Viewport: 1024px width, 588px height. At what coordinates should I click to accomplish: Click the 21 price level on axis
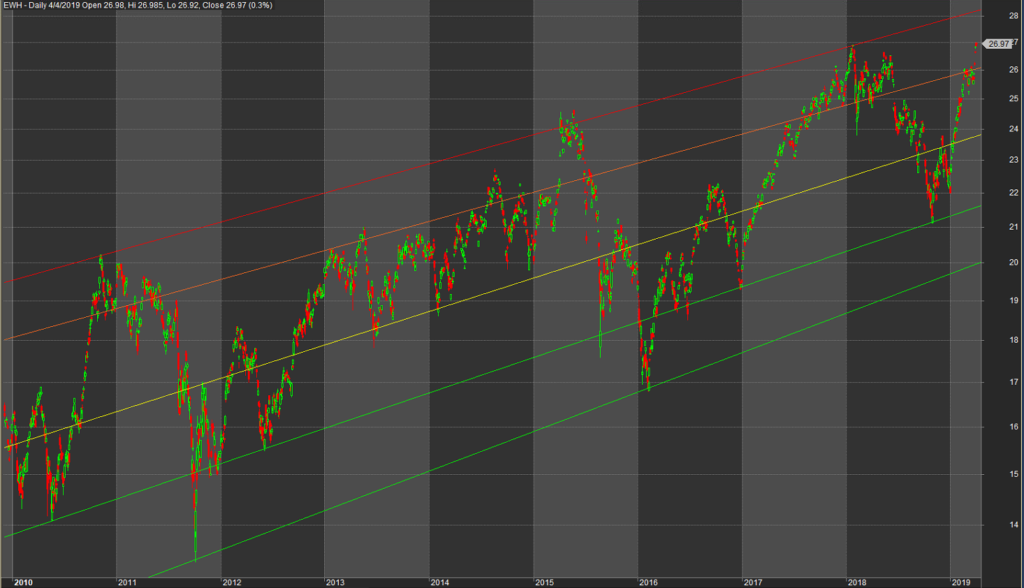(1014, 227)
